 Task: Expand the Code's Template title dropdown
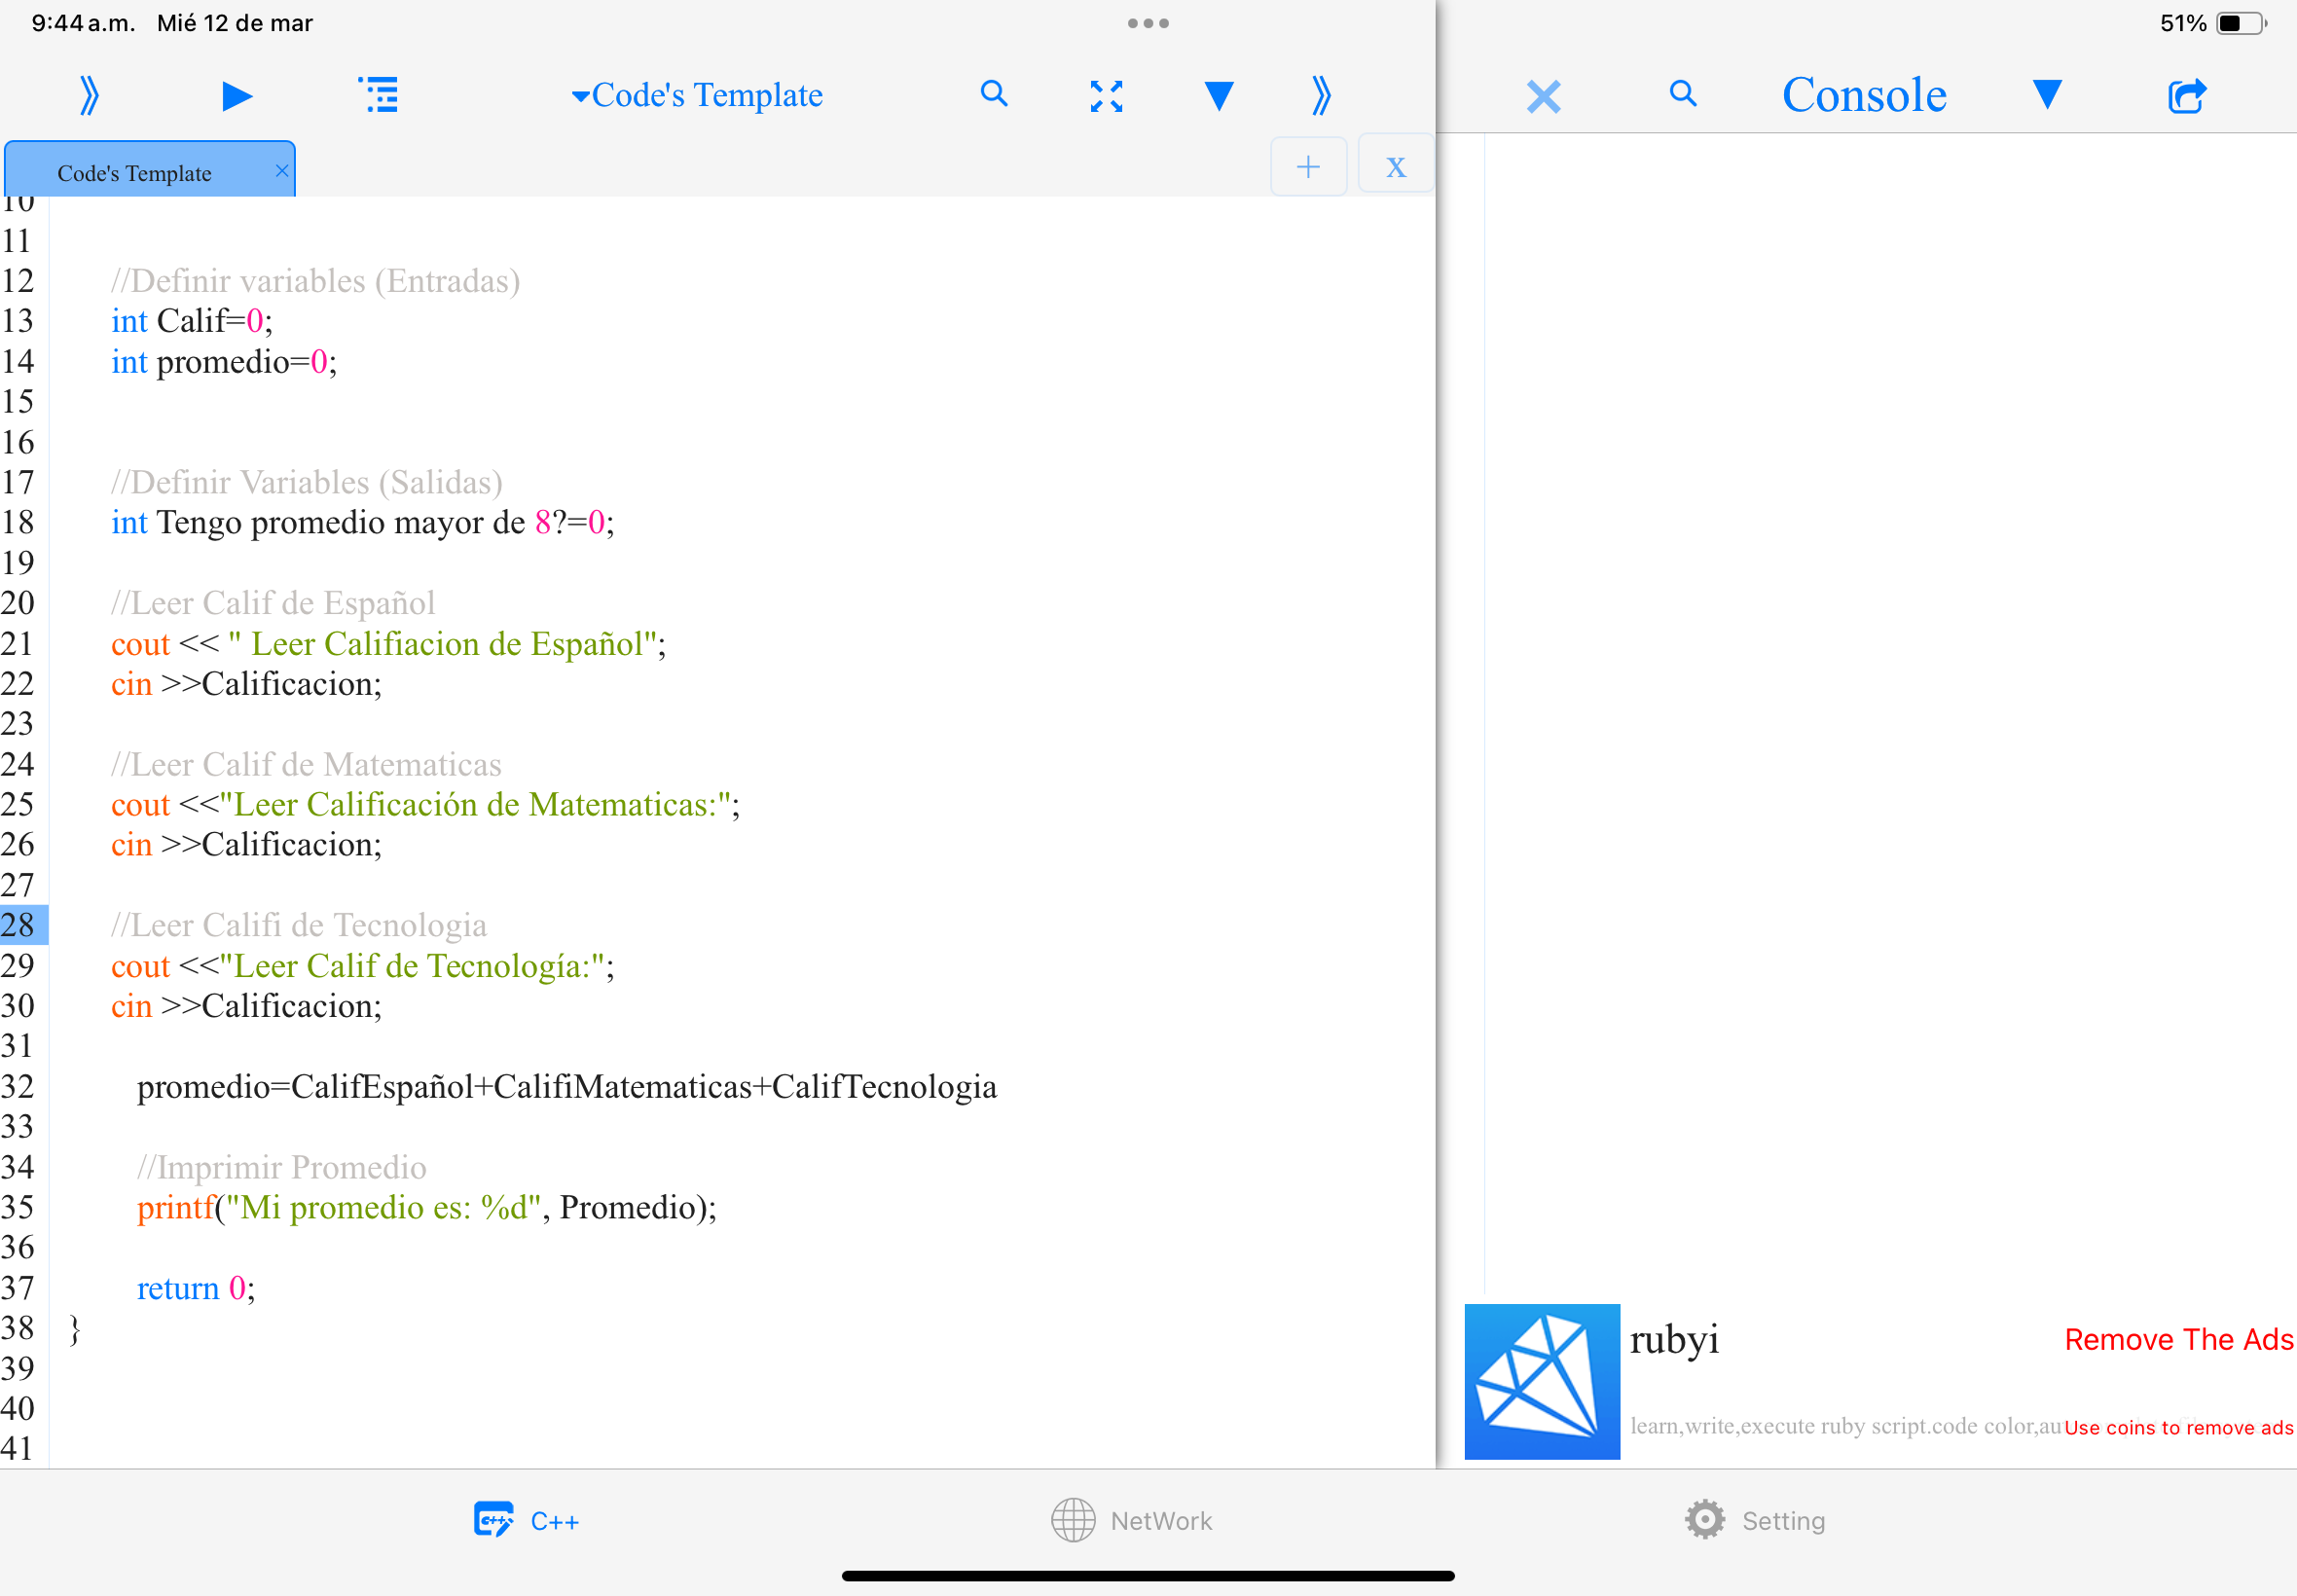click(697, 96)
